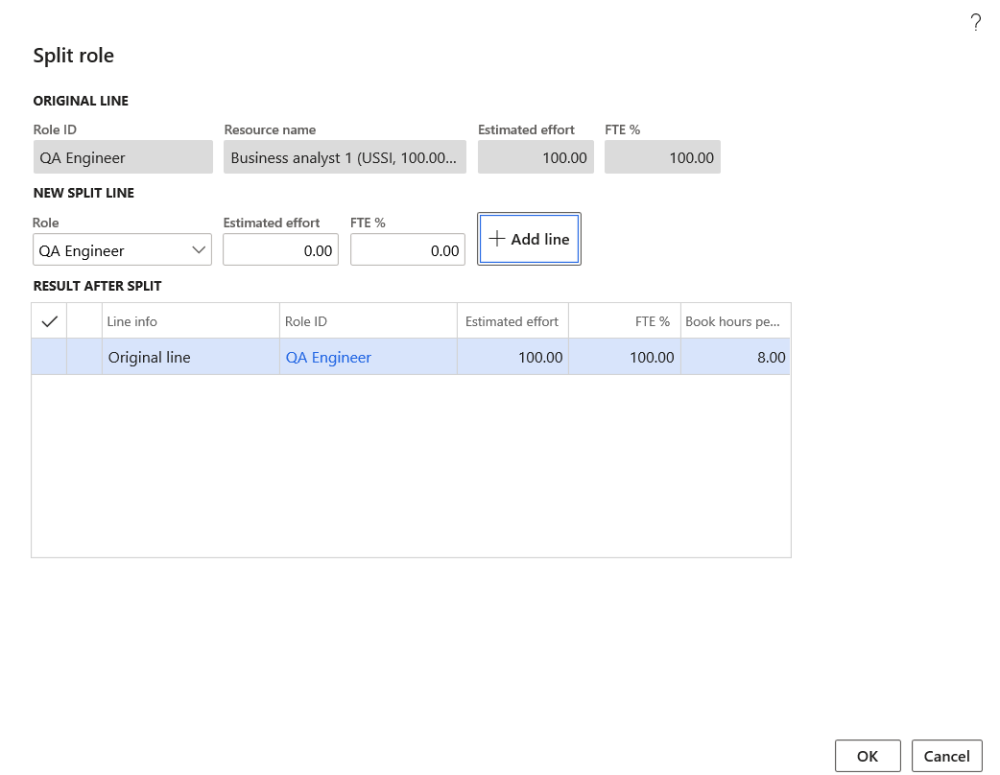This screenshot has width=1000, height=775.
Task: Click the new split Estimated effort field
Action: pyautogui.click(x=281, y=251)
